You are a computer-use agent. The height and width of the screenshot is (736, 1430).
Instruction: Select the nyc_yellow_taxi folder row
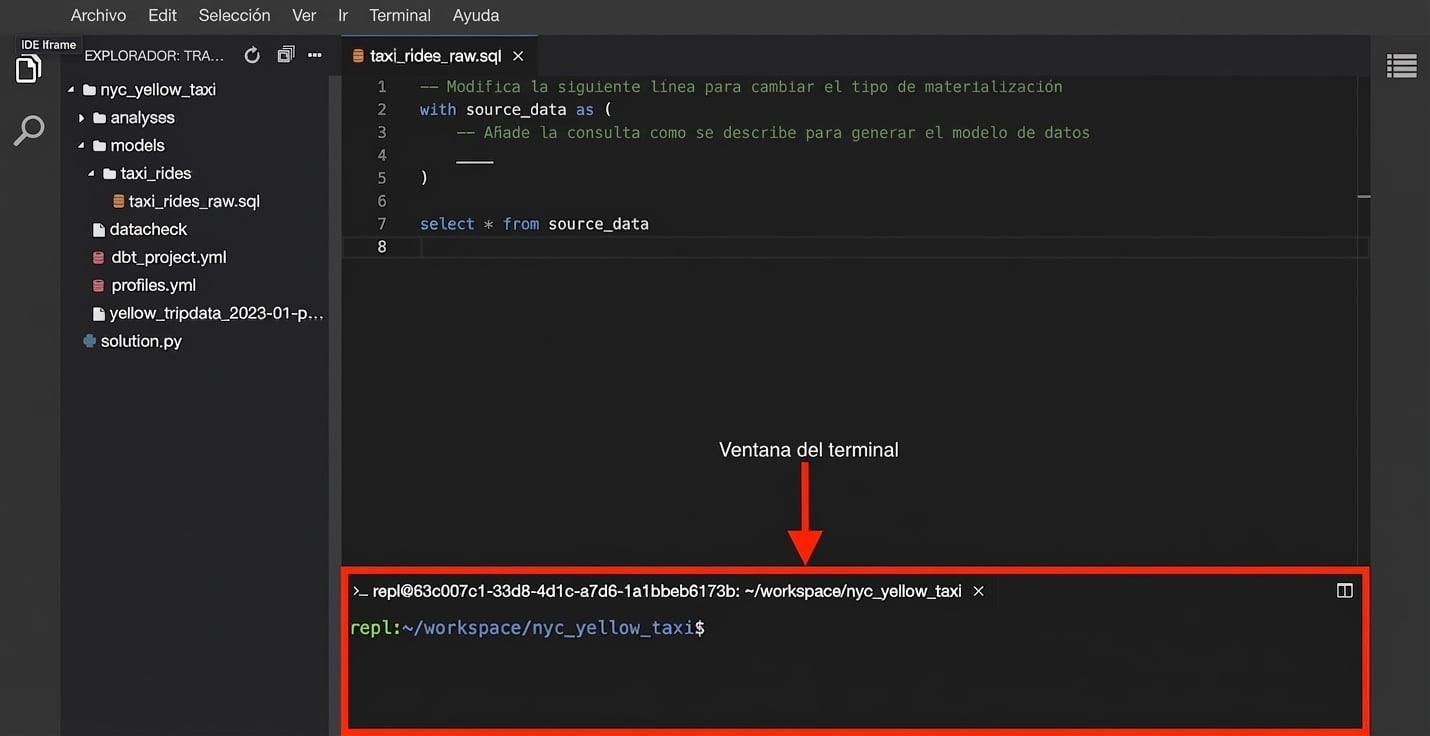158,89
